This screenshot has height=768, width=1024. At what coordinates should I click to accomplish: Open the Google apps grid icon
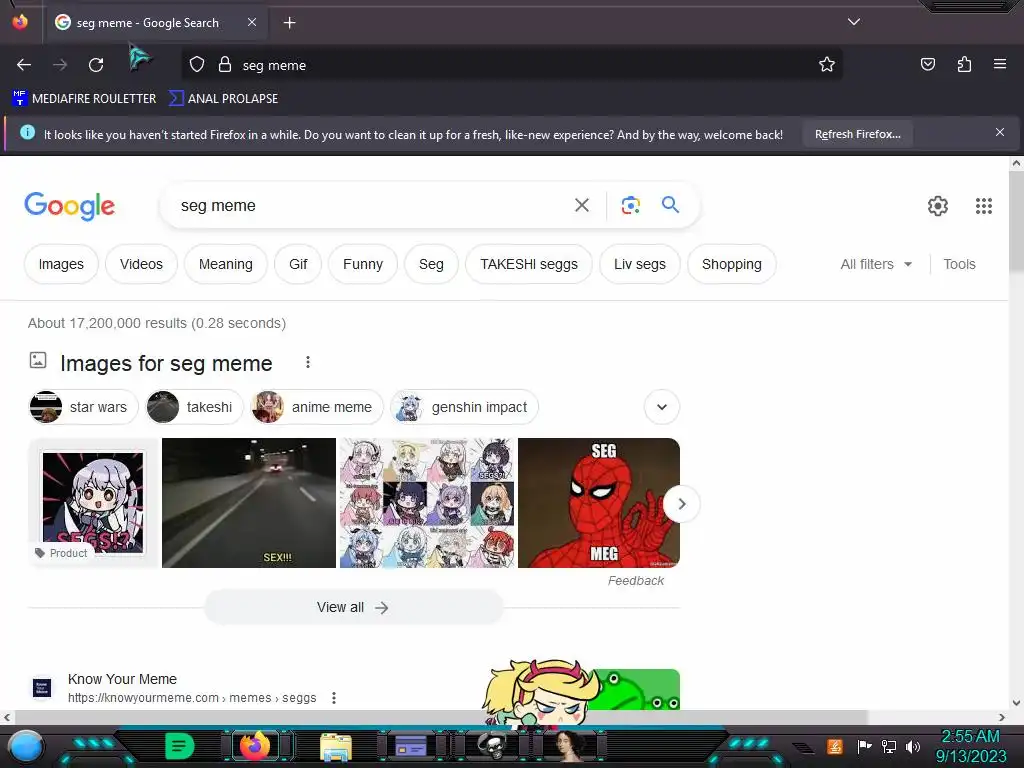tap(984, 206)
